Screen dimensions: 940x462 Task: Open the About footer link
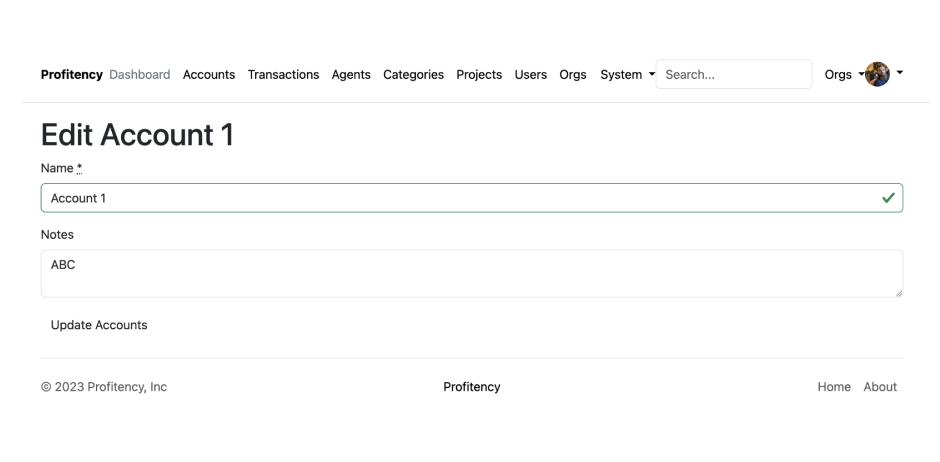pos(880,387)
